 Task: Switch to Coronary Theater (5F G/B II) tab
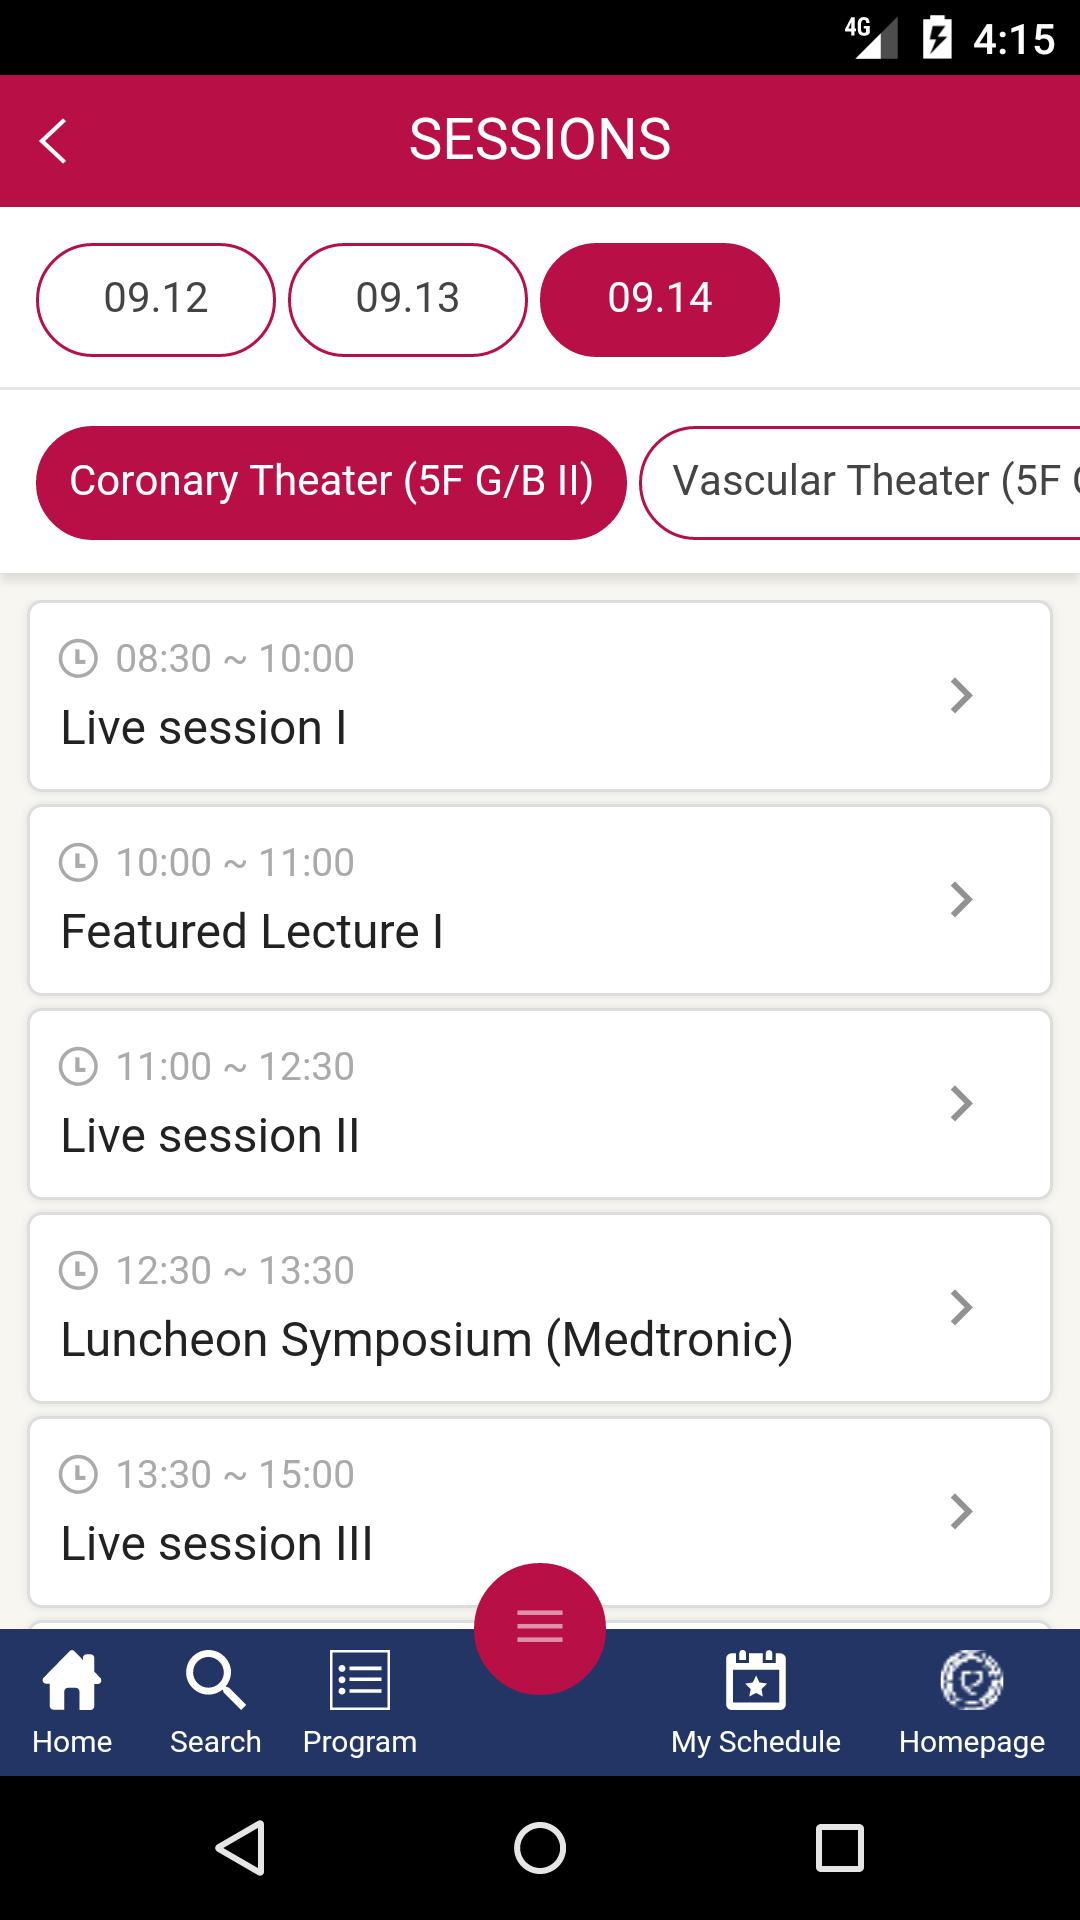pos(331,483)
